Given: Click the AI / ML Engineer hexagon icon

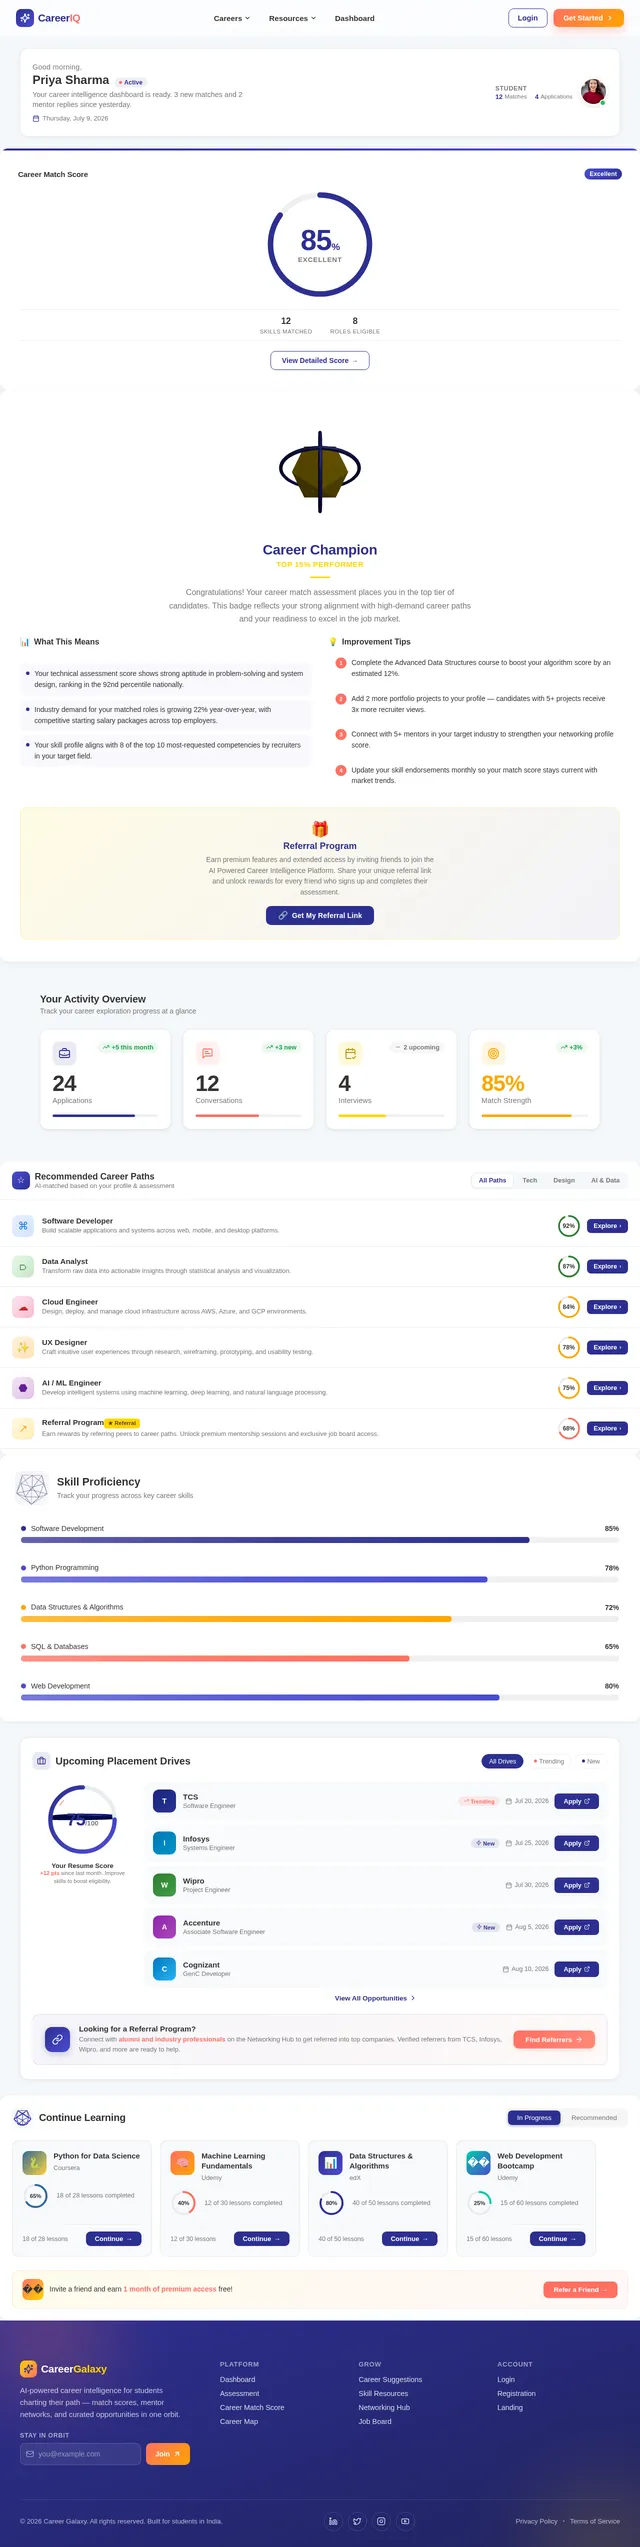Looking at the screenshot, I should [23, 1388].
